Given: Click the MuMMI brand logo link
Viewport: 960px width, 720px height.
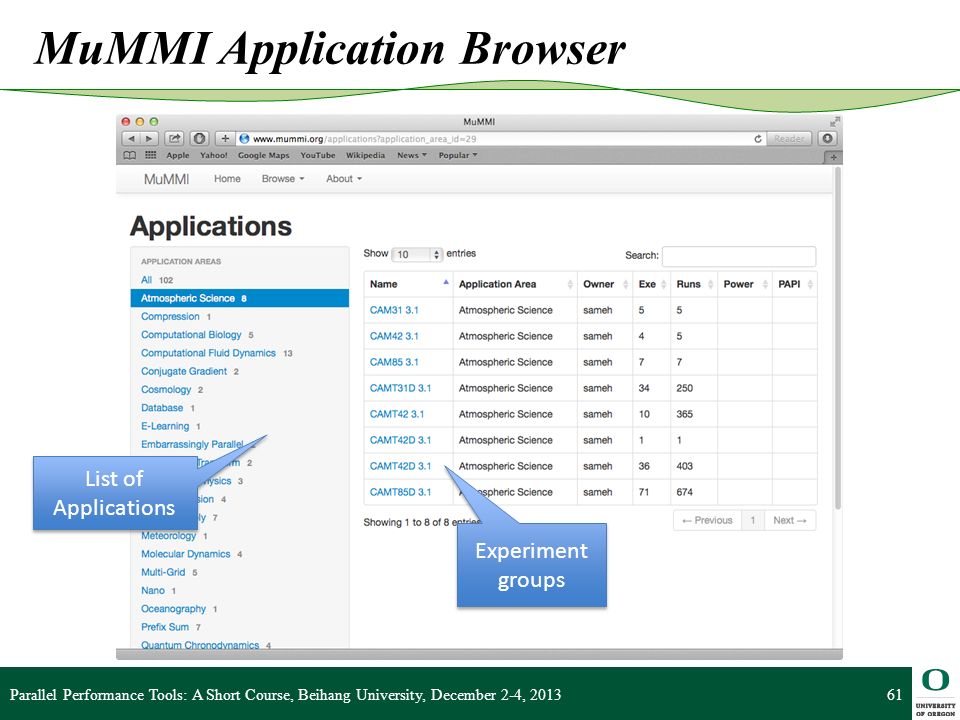Looking at the screenshot, I should [167, 179].
